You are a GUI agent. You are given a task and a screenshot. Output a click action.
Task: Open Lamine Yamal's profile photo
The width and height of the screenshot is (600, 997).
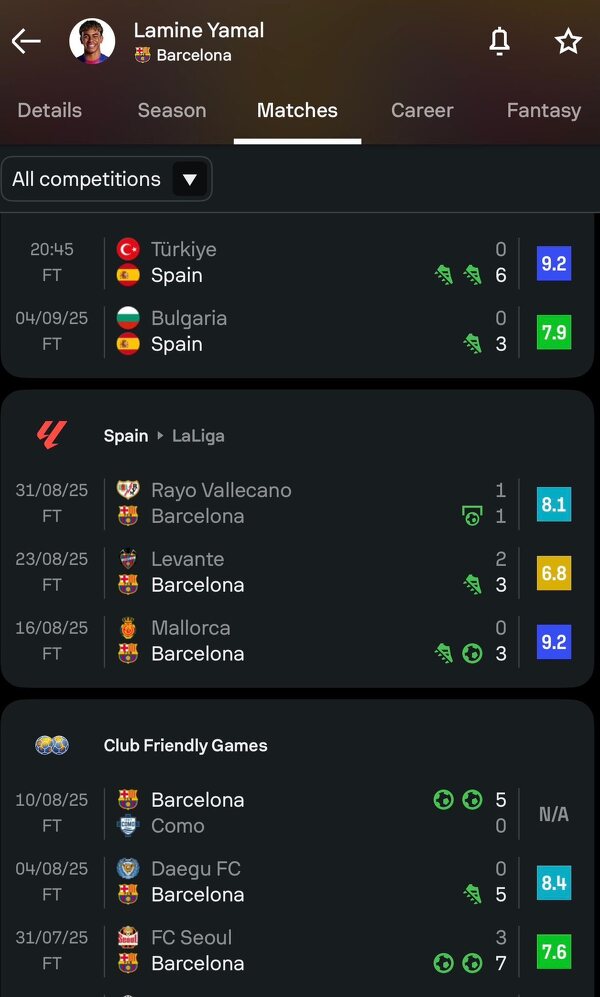pos(92,41)
